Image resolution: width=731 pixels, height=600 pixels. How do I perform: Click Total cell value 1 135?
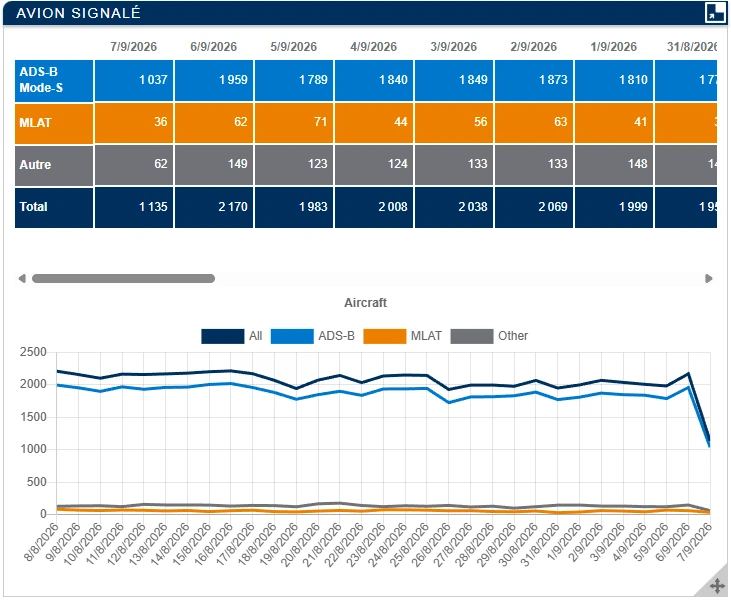tap(134, 207)
